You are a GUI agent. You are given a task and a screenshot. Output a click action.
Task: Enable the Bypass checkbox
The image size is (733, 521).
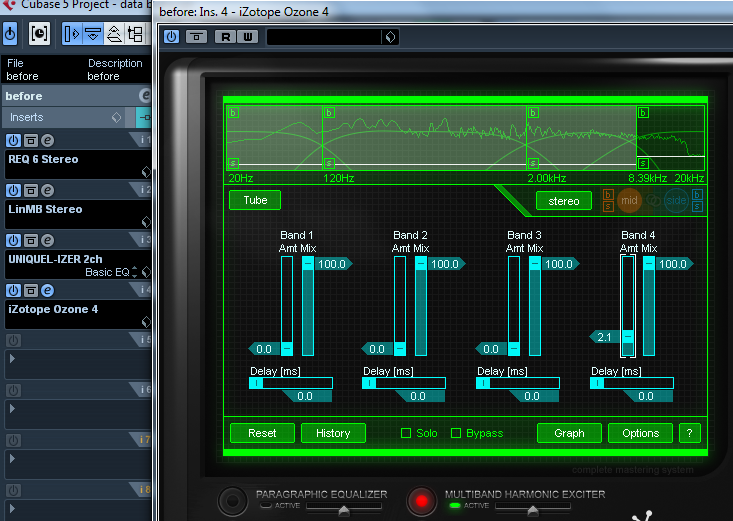(x=456, y=433)
